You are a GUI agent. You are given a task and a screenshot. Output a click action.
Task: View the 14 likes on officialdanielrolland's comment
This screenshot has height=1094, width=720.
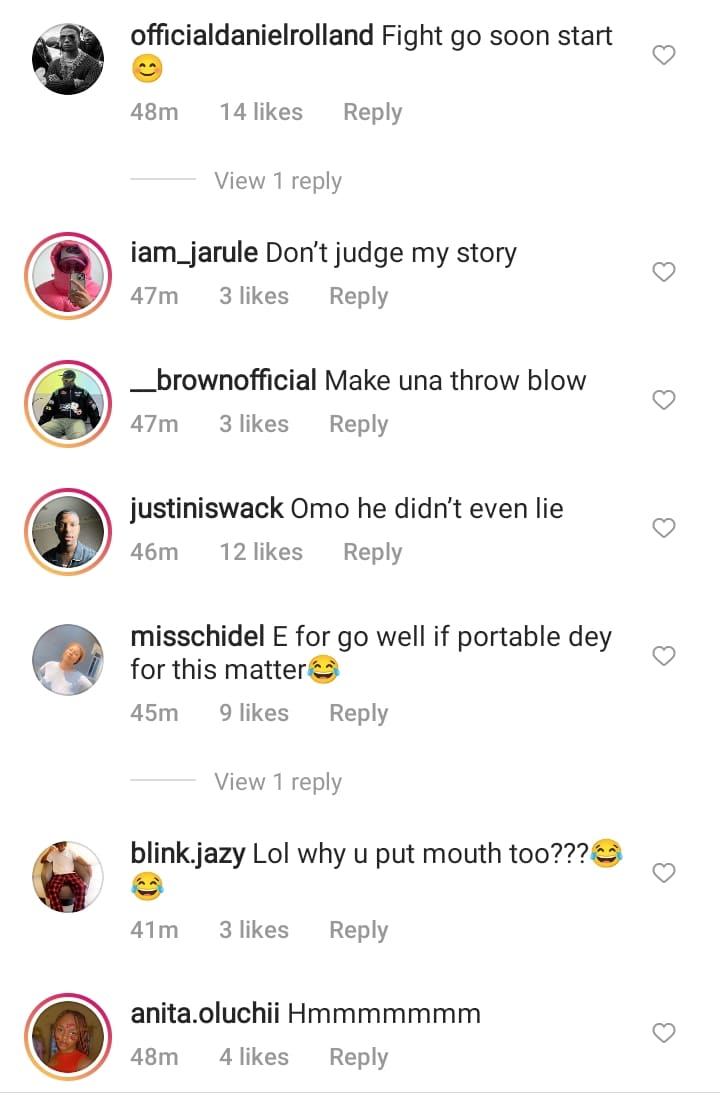(260, 112)
